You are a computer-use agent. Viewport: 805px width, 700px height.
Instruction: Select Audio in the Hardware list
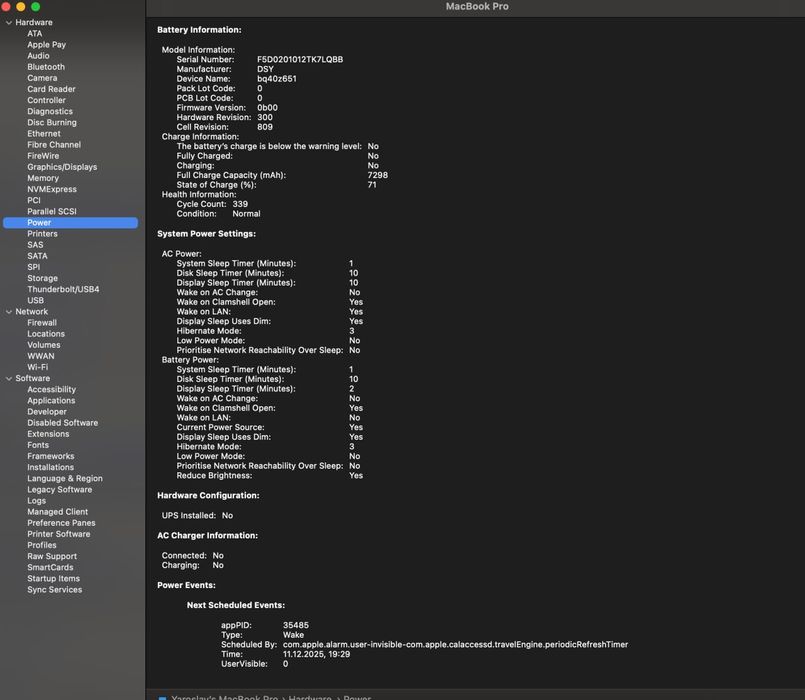click(39, 56)
